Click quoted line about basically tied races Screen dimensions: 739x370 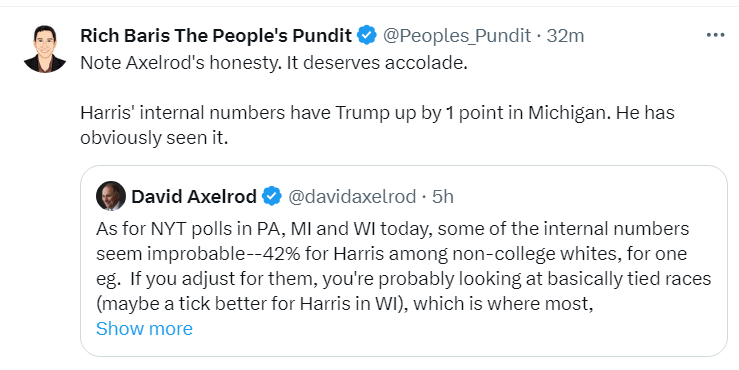(403, 279)
